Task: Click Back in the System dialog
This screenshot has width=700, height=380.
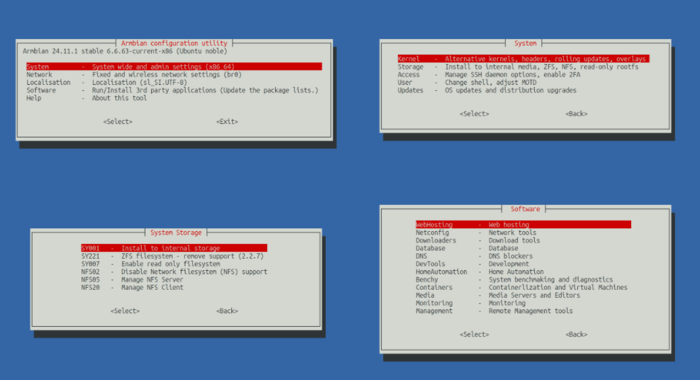Action: [x=576, y=114]
